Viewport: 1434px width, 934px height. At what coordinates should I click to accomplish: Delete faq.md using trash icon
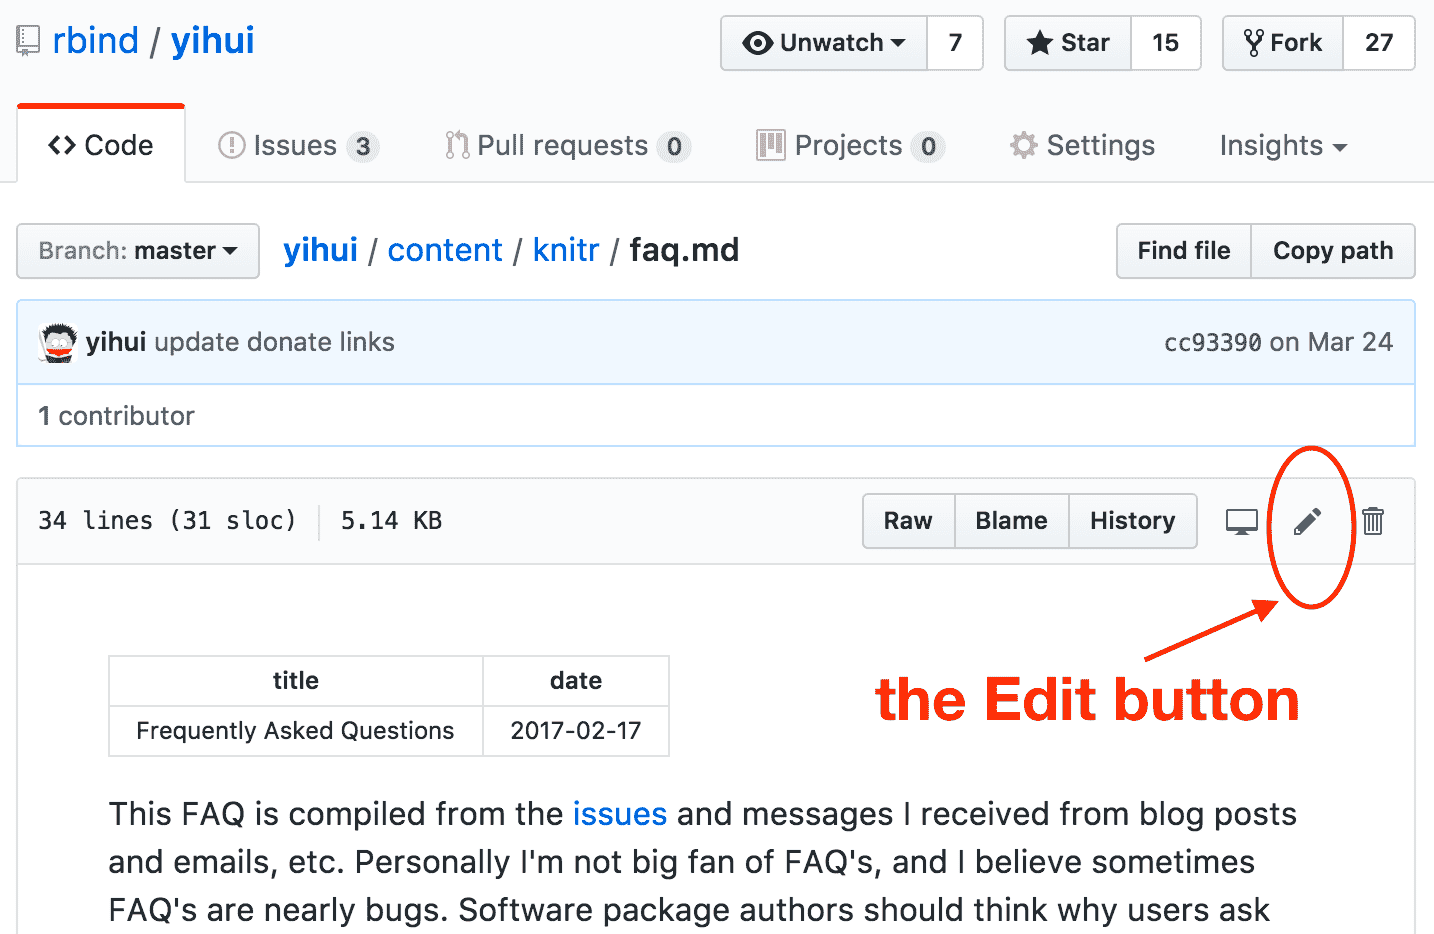point(1373,521)
